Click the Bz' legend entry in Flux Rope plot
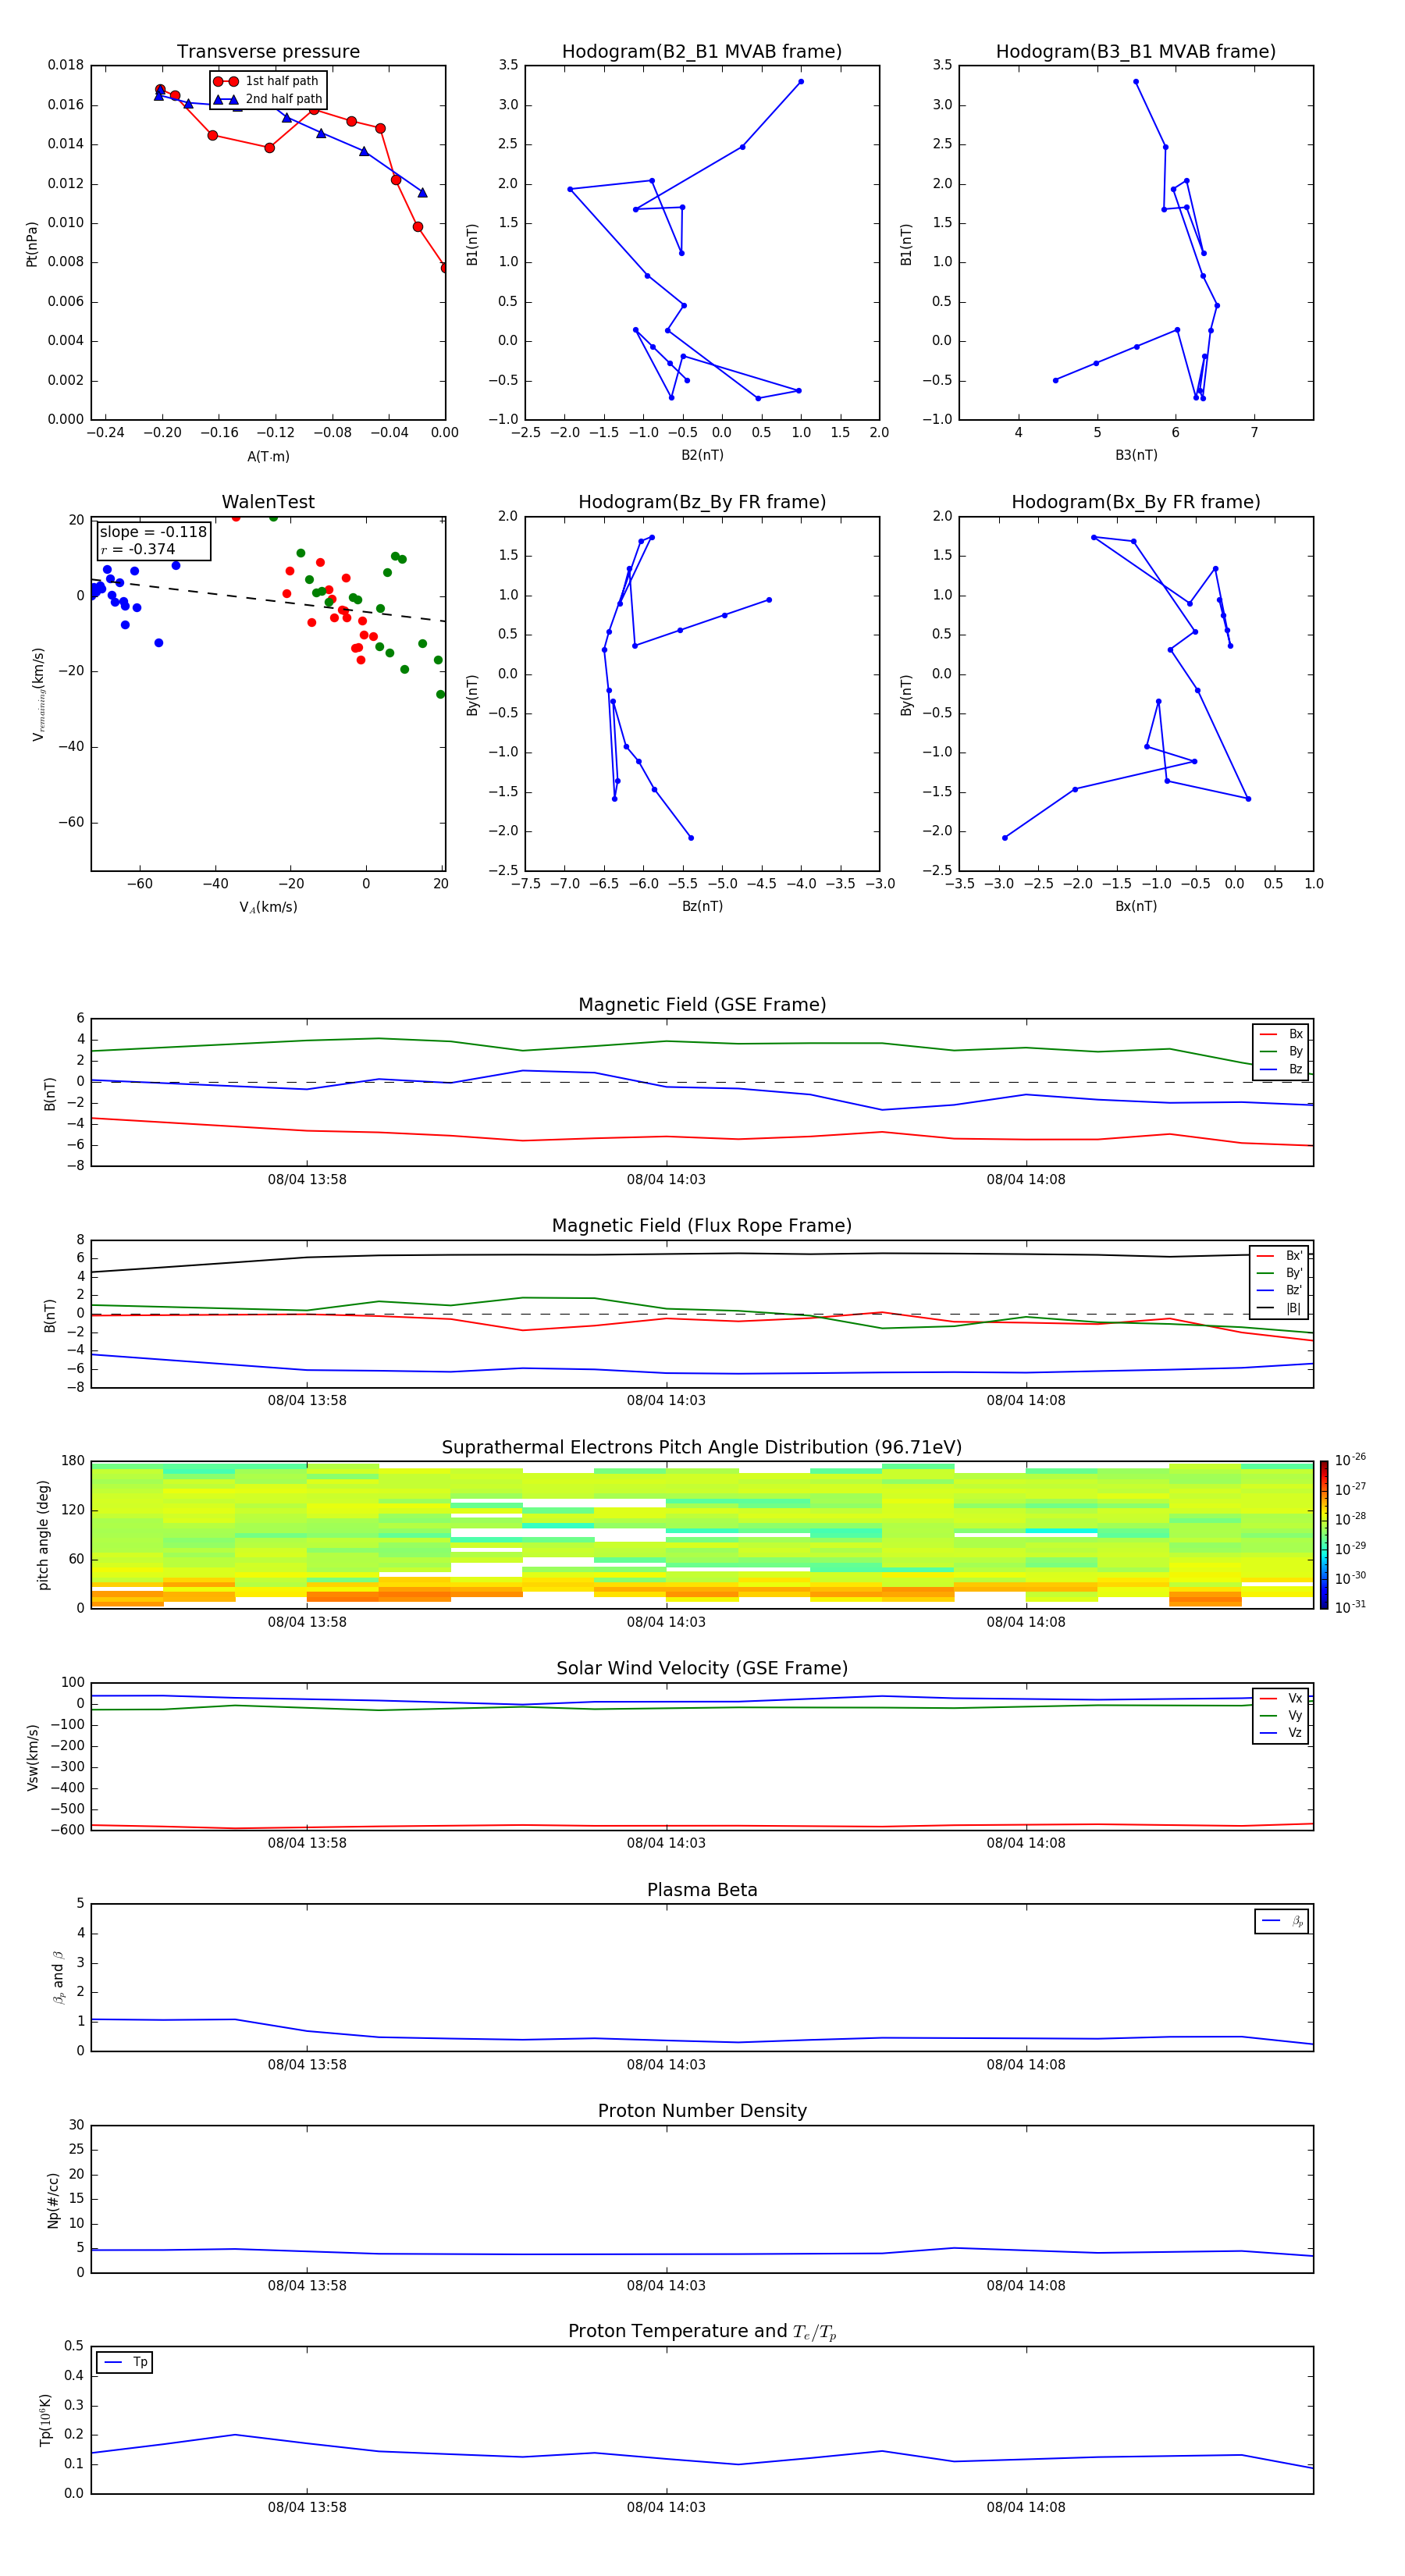This screenshot has width=1405, height=2576. (1279, 1290)
